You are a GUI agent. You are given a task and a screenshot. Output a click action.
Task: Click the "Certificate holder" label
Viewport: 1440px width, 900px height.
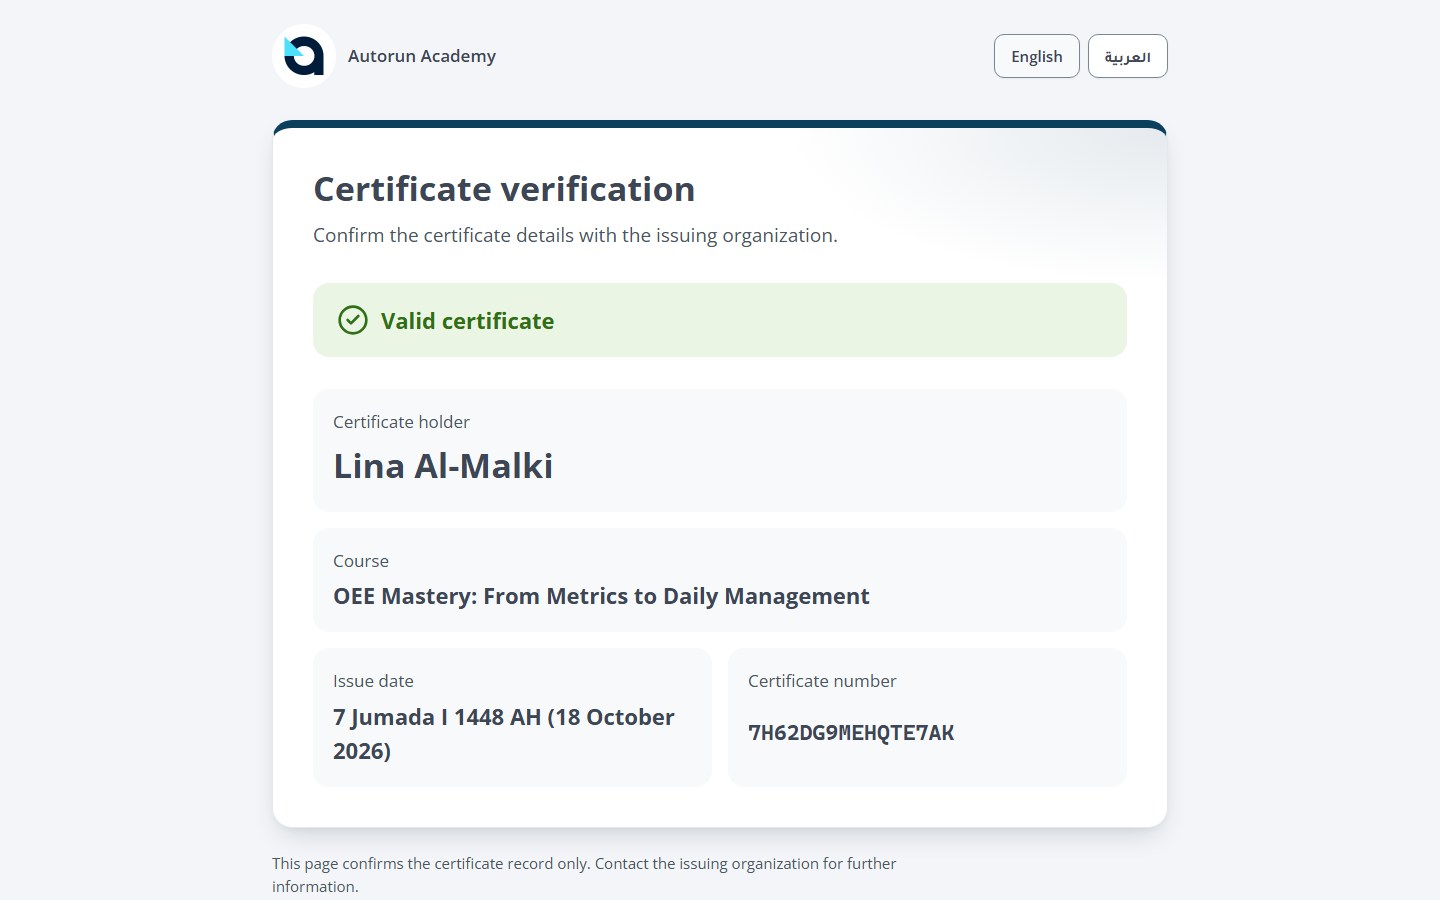click(x=401, y=422)
